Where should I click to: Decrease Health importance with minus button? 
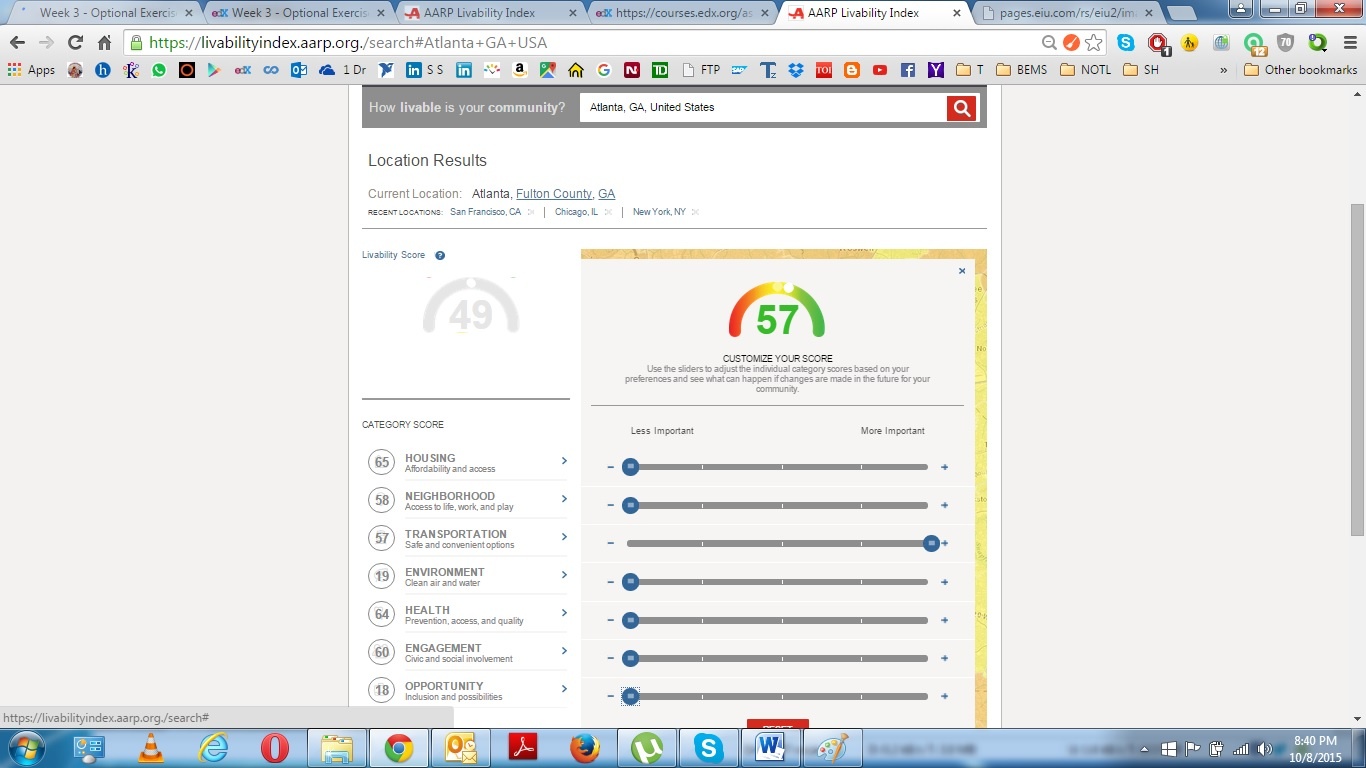(x=611, y=620)
